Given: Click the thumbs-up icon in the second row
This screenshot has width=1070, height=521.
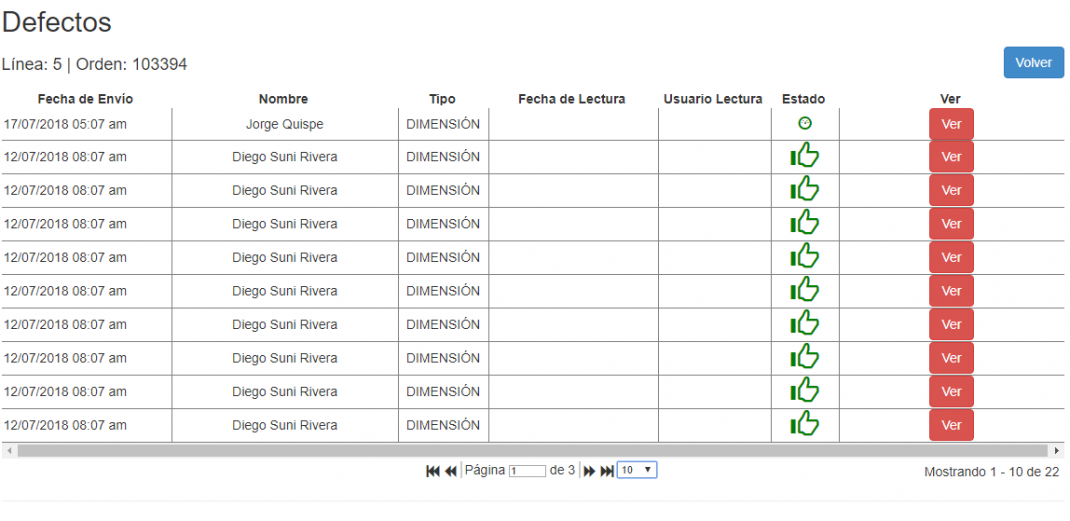Looking at the screenshot, I should (x=805, y=157).
